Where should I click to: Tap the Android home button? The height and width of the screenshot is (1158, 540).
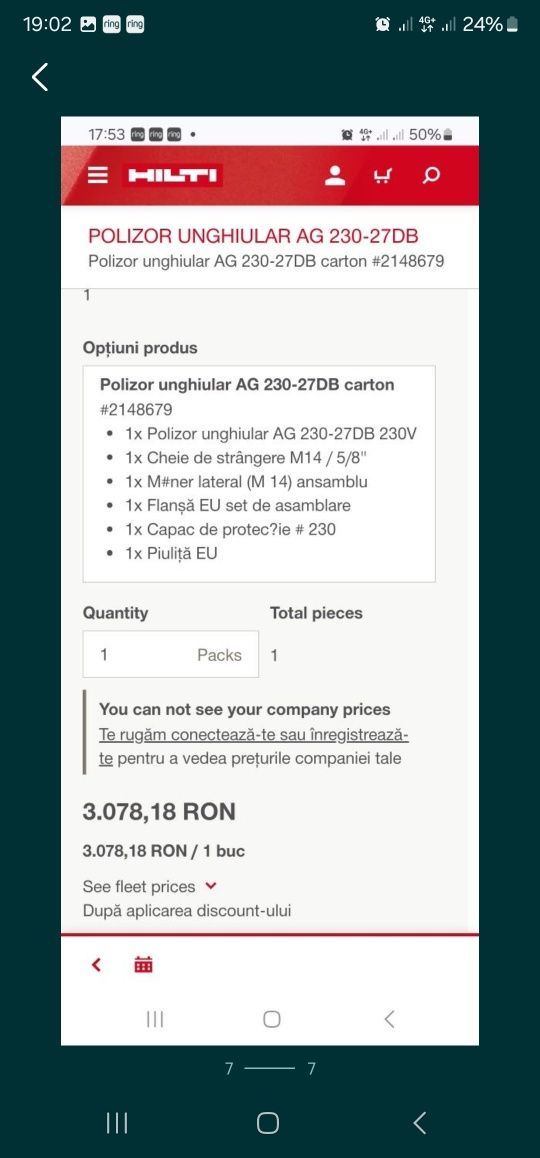pyautogui.click(x=267, y=1123)
